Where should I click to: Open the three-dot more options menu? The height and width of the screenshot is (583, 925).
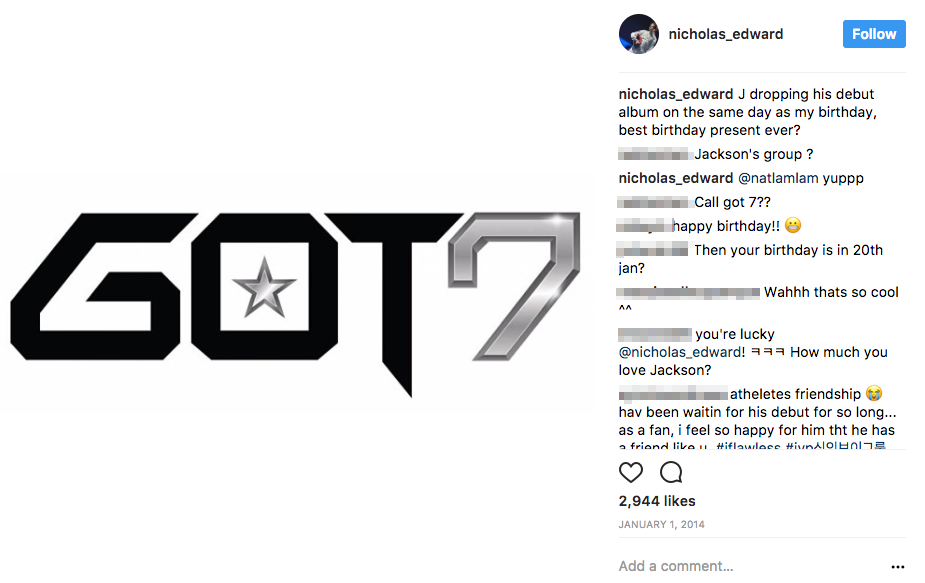[897, 566]
